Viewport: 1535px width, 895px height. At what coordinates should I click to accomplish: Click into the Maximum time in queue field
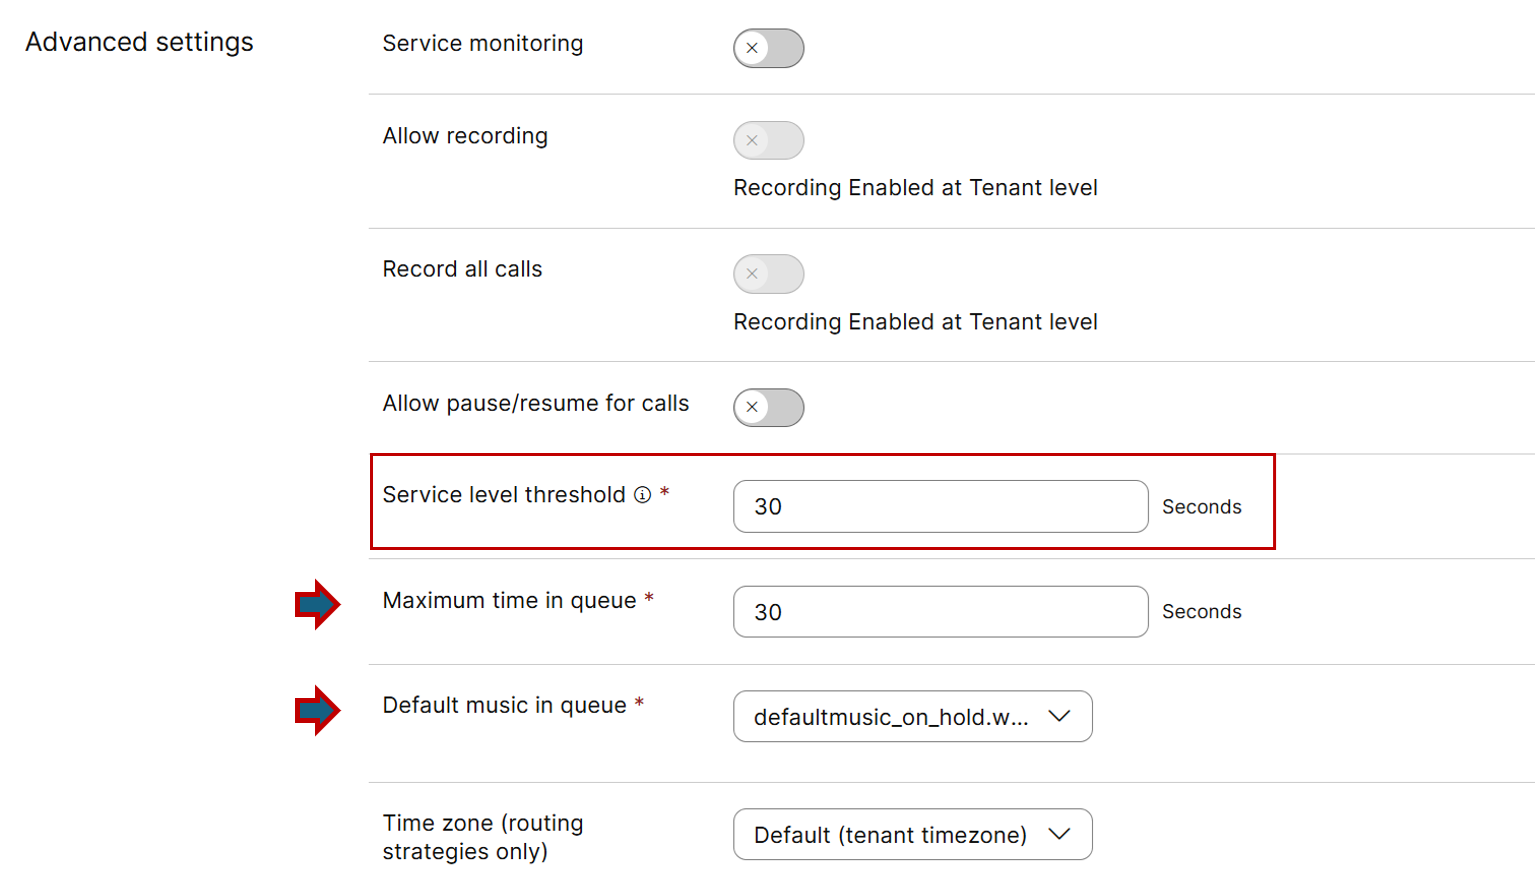pos(940,612)
